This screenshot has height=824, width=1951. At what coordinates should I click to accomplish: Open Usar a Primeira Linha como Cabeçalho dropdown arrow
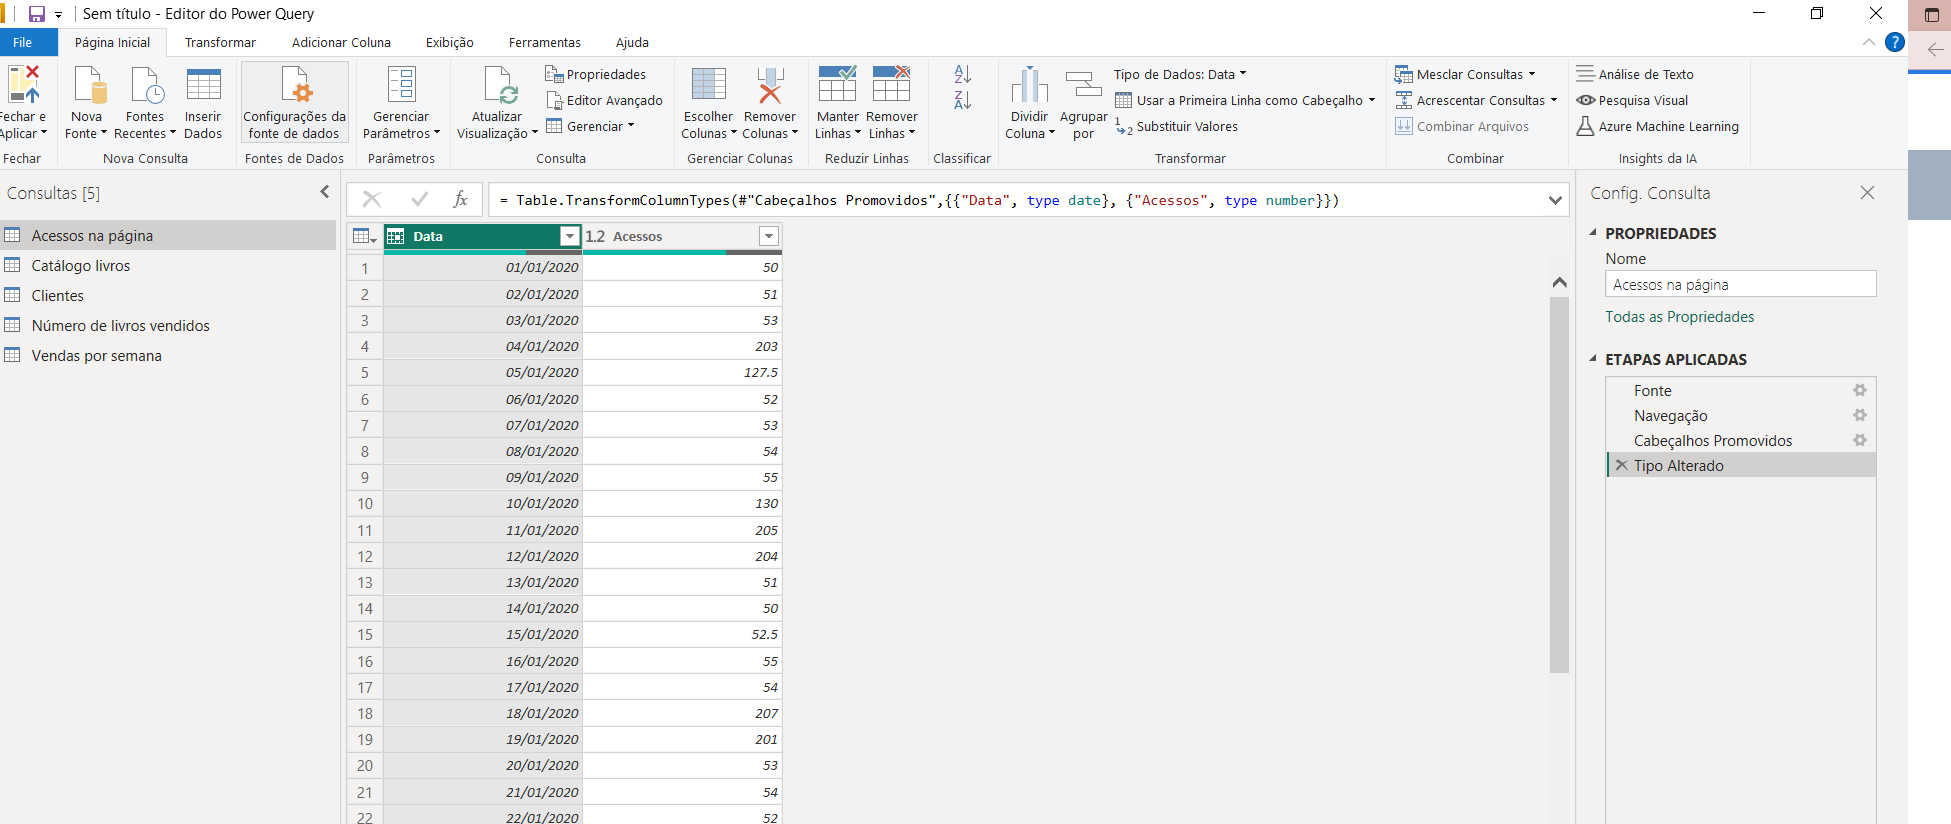(1371, 100)
